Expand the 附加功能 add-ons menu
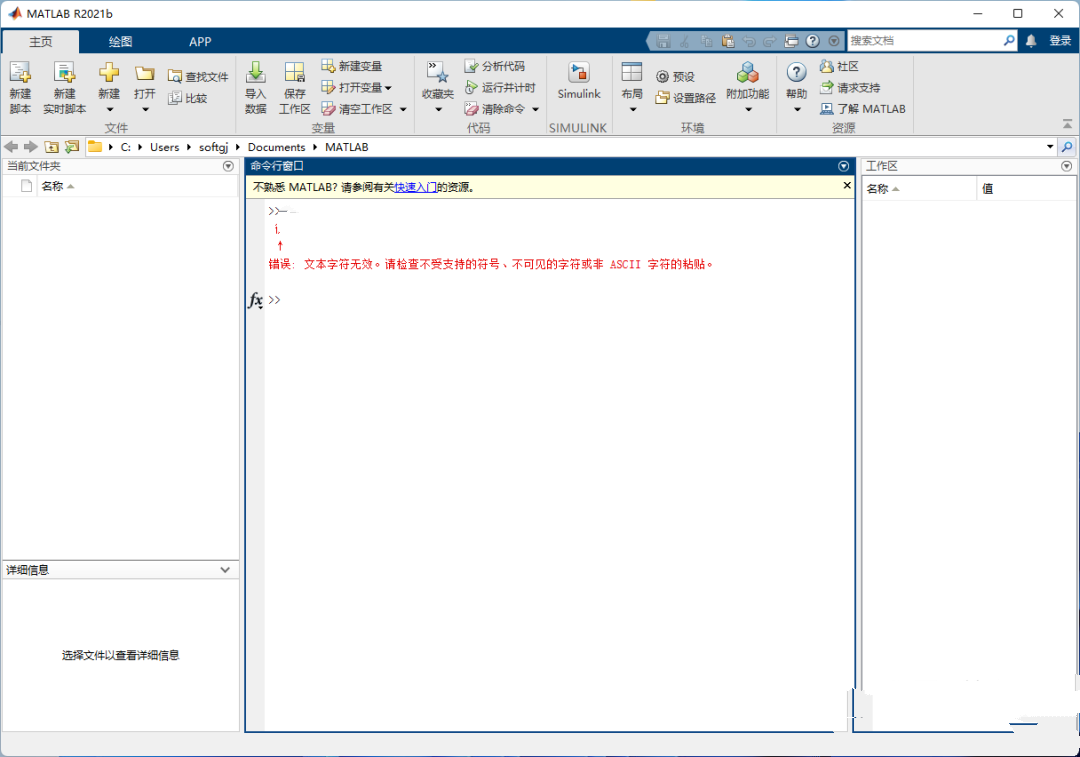The image size is (1080, 757). (747, 87)
